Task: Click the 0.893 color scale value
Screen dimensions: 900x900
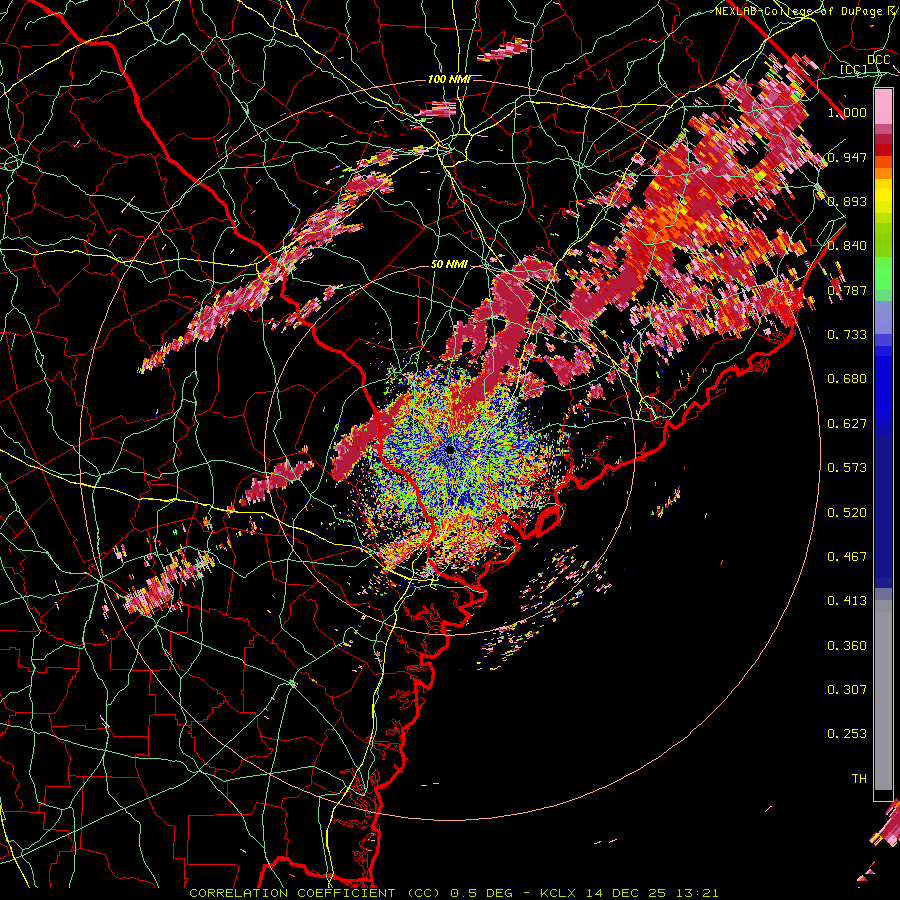Action: (x=847, y=201)
